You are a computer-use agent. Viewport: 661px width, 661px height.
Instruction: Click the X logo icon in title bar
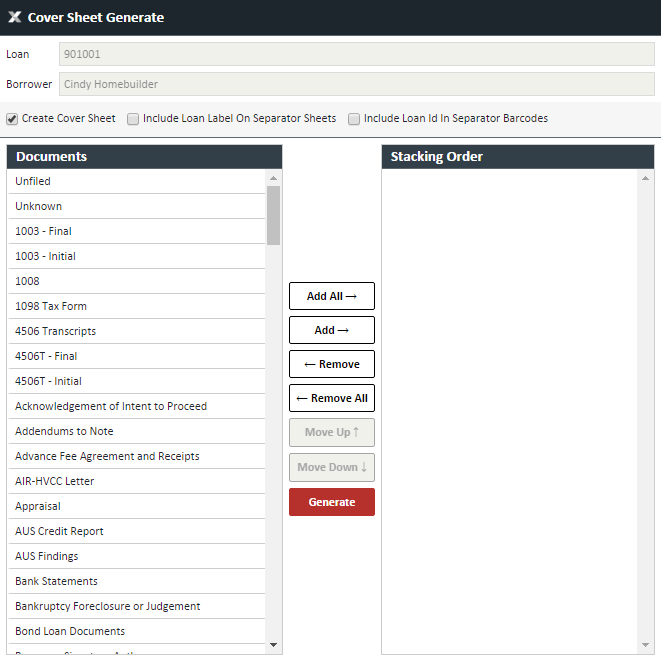[x=14, y=17]
